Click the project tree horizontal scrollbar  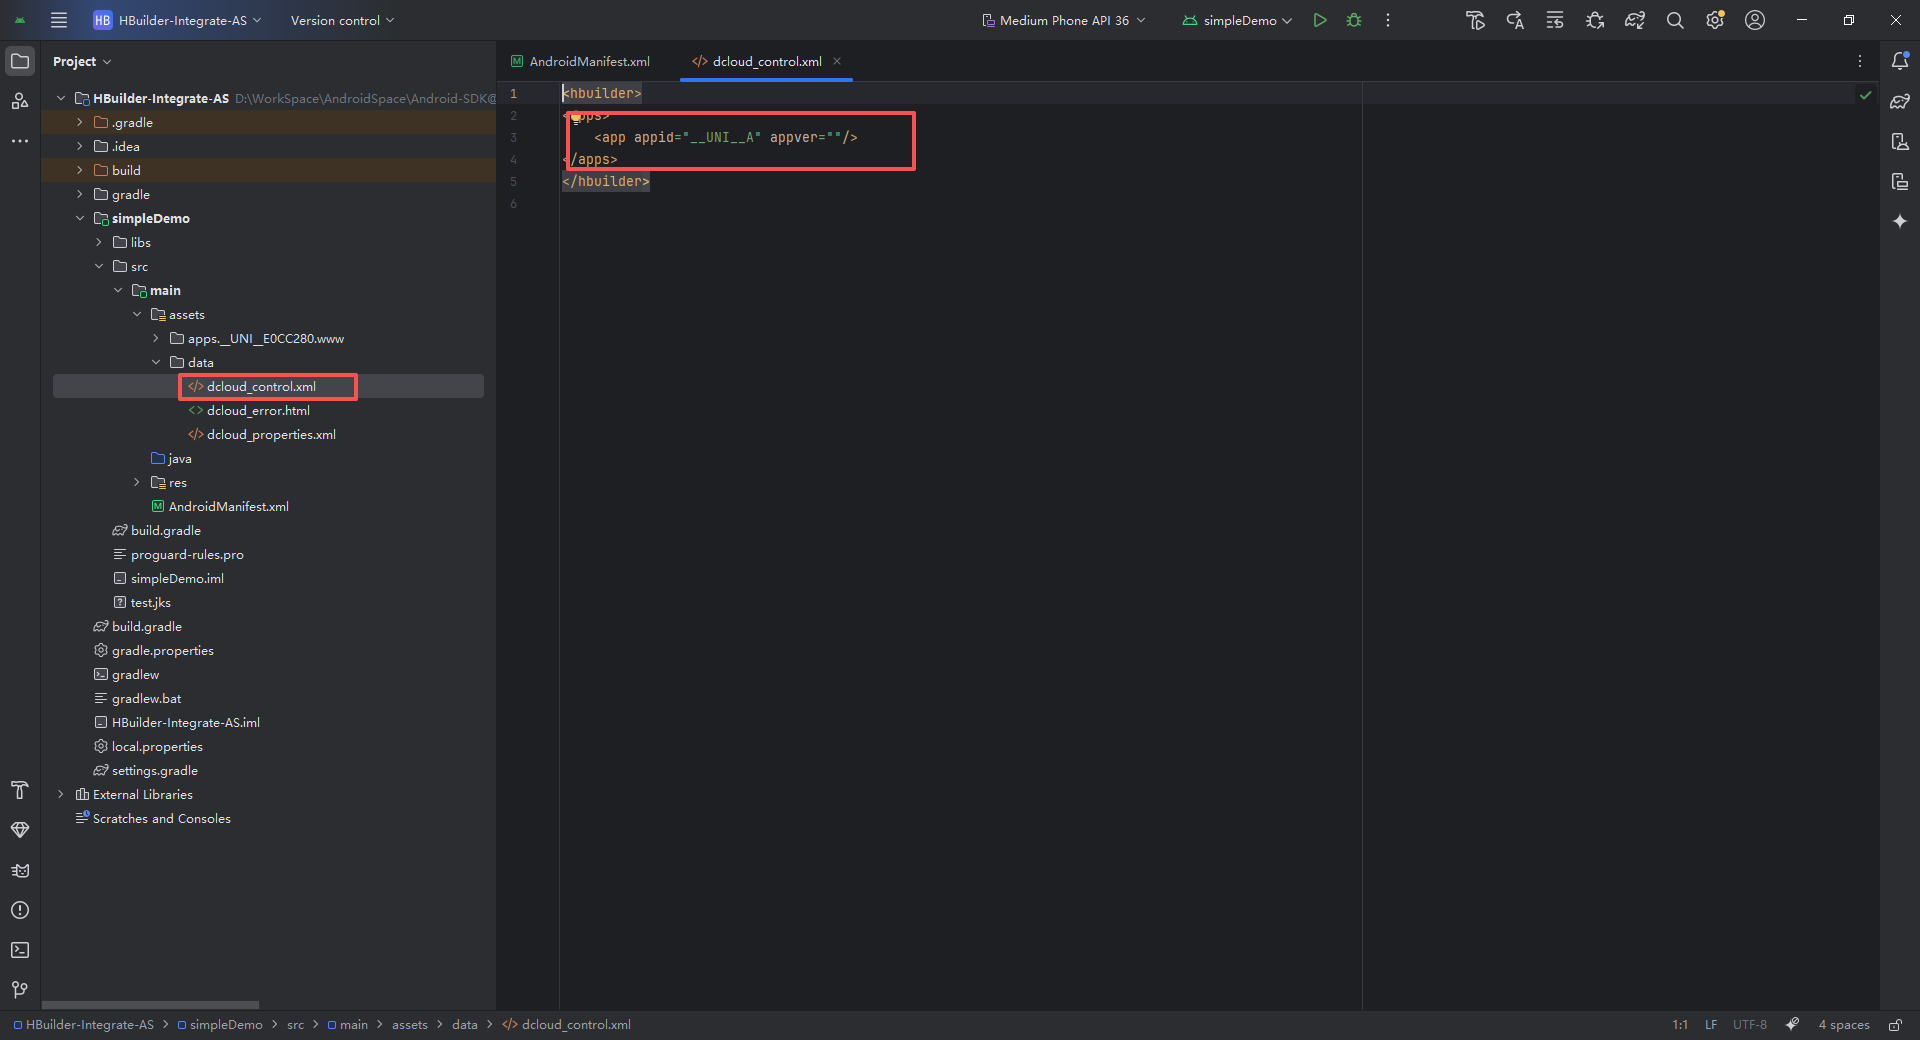(x=150, y=1004)
